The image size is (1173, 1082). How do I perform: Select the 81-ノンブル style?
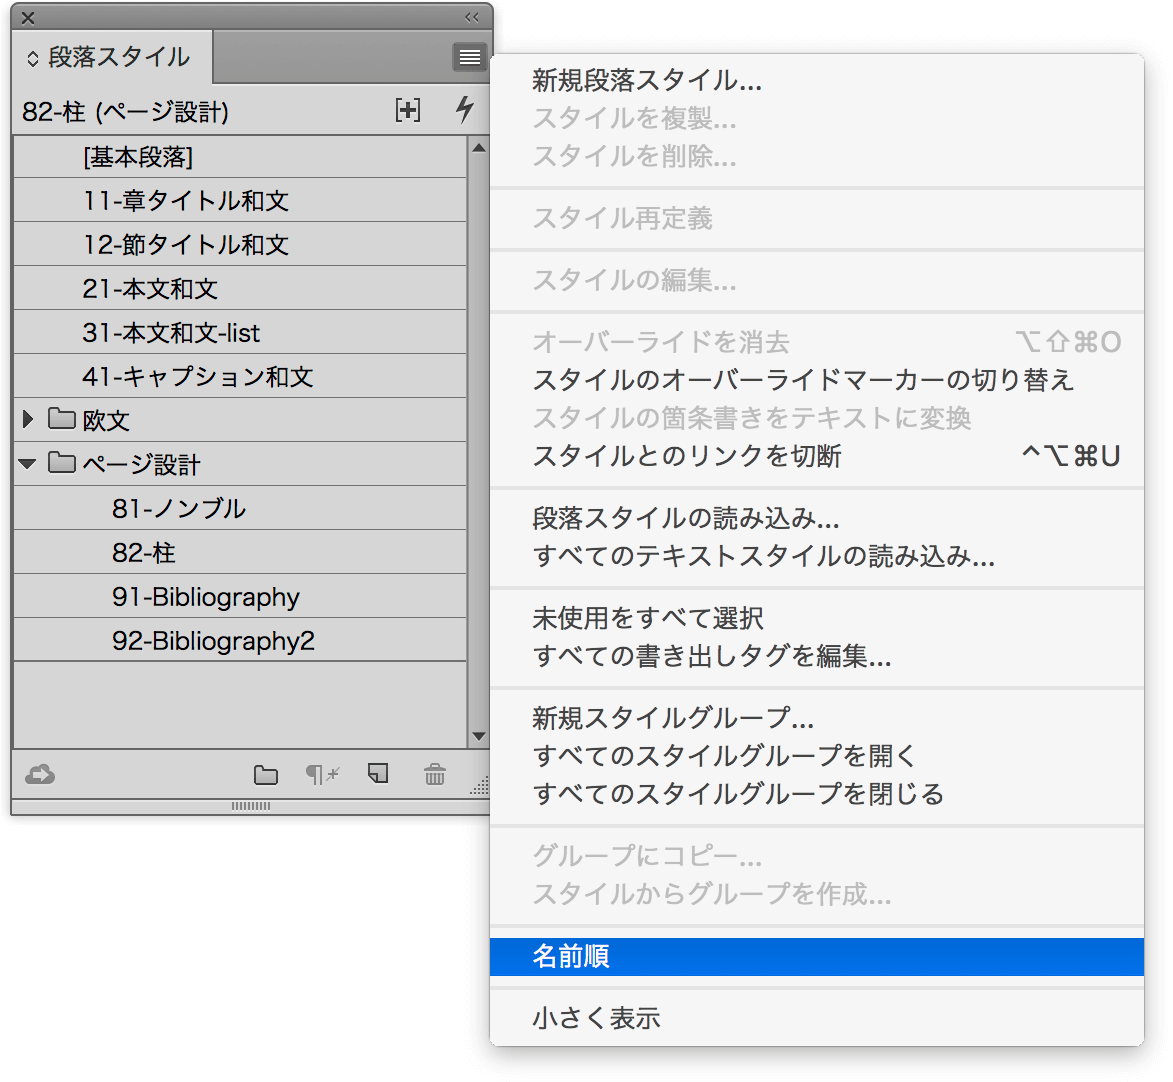pyautogui.click(x=240, y=509)
